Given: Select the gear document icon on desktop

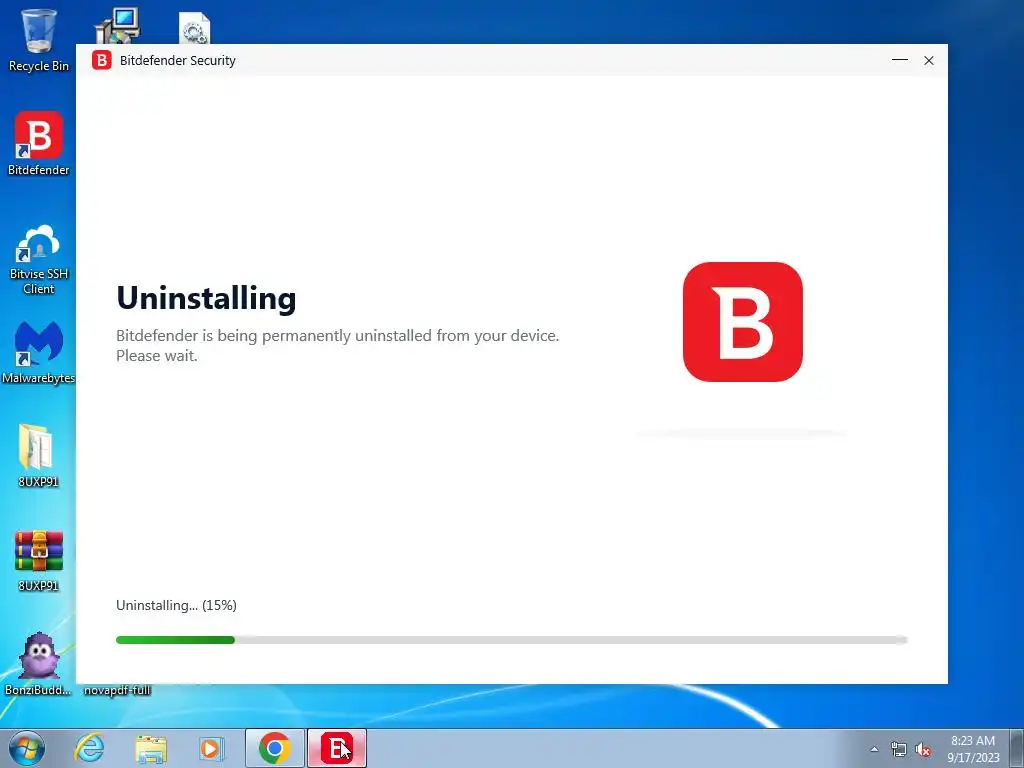Looking at the screenshot, I should click(x=195, y=28).
